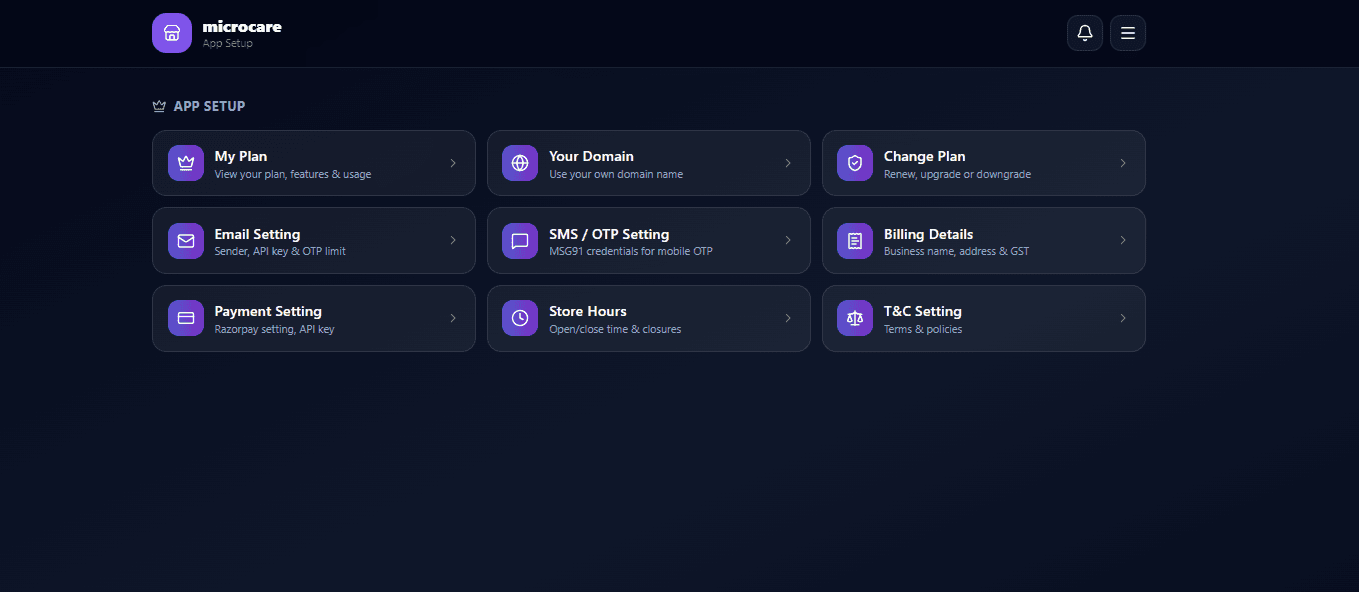Click the crown icon on My Plan
The height and width of the screenshot is (592, 1359).
click(x=186, y=163)
